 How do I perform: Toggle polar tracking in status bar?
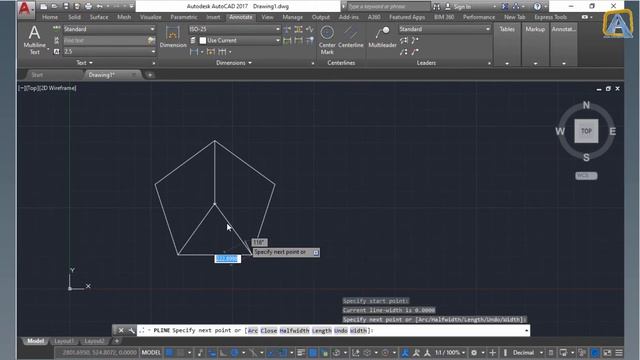(235, 353)
